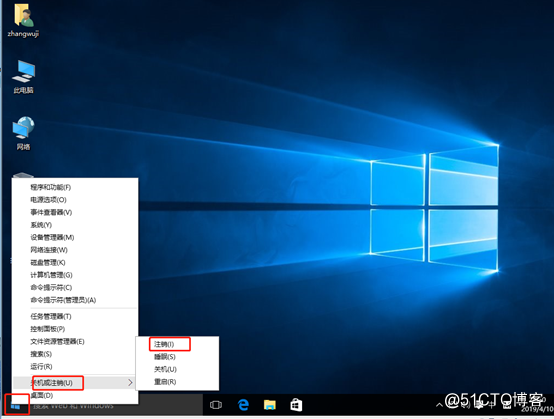
Task: Open 控制面板(P) from the menu
Action: tap(75, 329)
